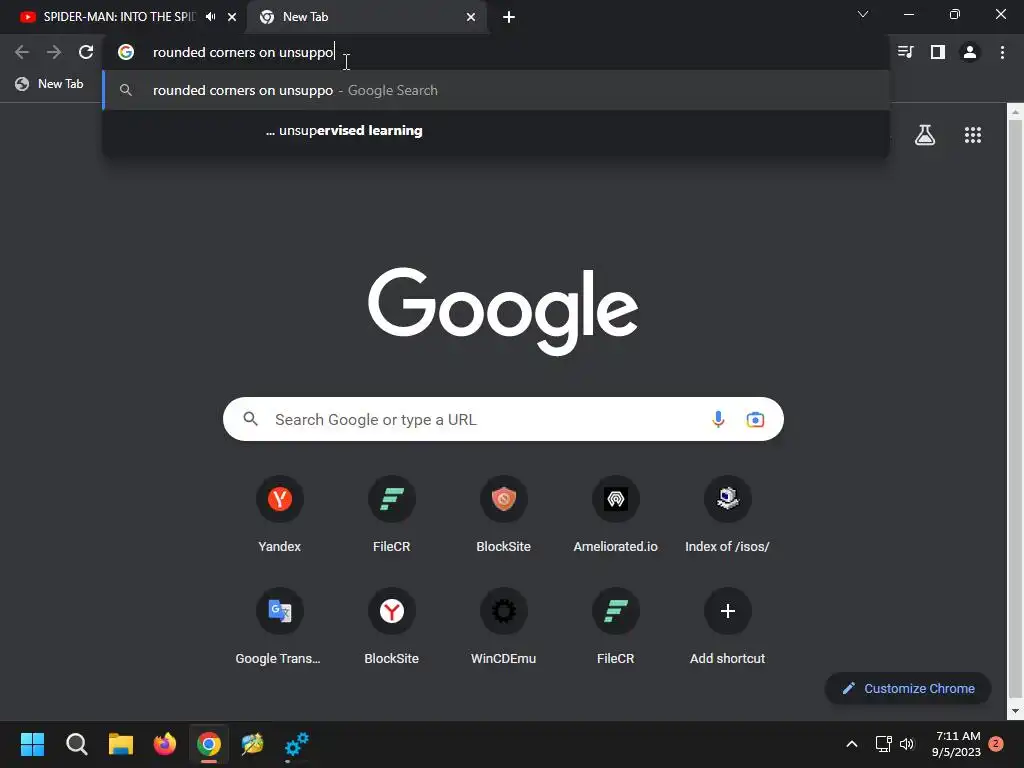Open the Search Labs flask icon
Viewport: 1024px width, 768px height.
[x=925, y=135]
